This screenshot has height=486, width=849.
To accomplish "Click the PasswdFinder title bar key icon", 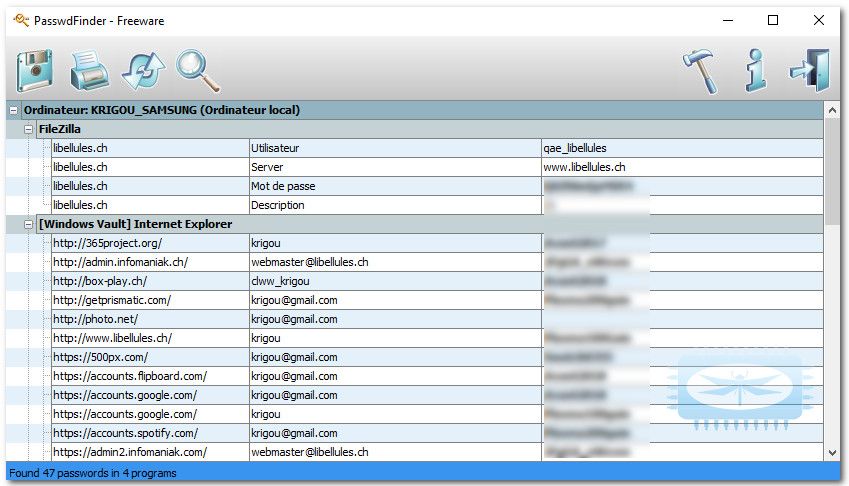I will click(x=21, y=21).
